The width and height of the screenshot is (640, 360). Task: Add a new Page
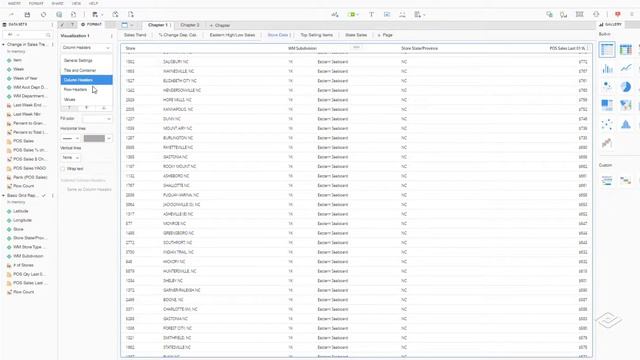(x=385, y=35)
